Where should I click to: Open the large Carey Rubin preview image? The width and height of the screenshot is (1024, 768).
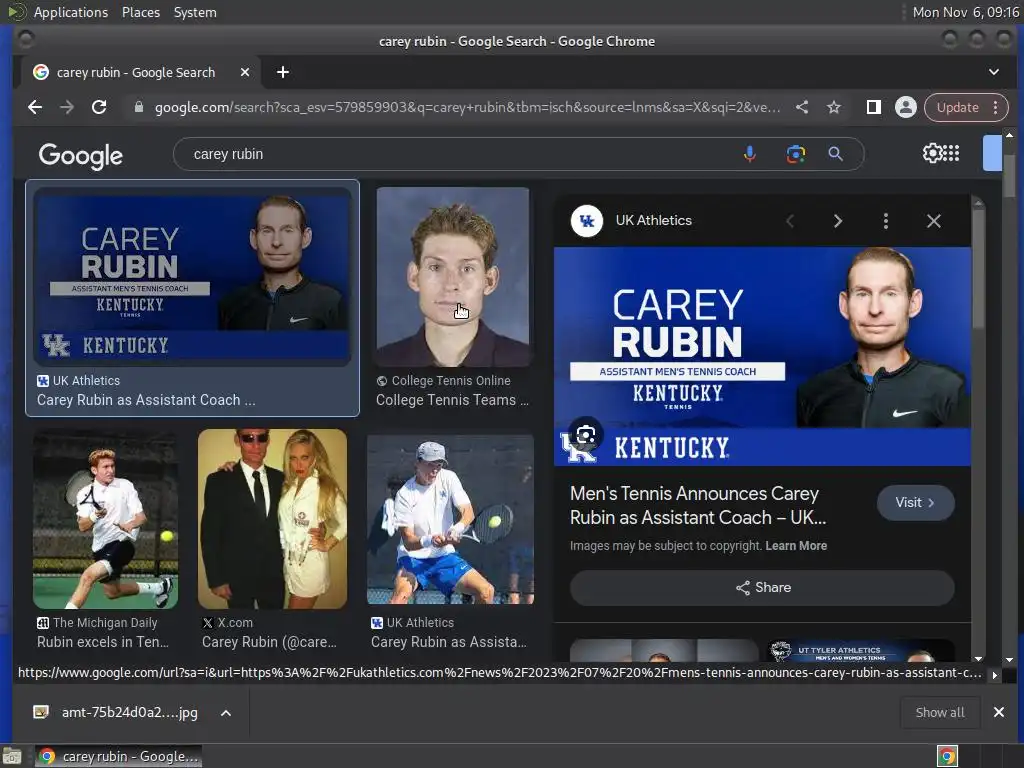pos(762,357)
